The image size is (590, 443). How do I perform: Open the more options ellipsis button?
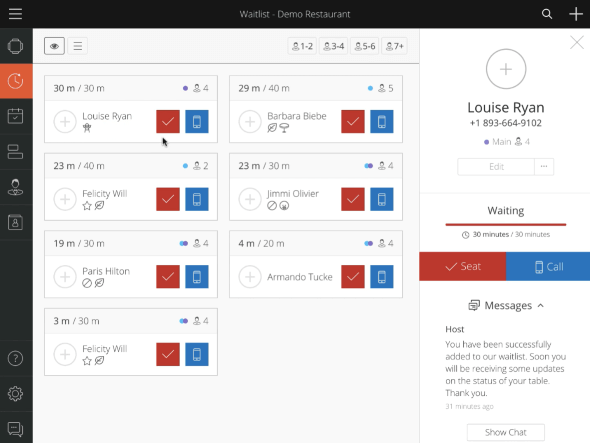pyautogui.click(x=544, y=167)
